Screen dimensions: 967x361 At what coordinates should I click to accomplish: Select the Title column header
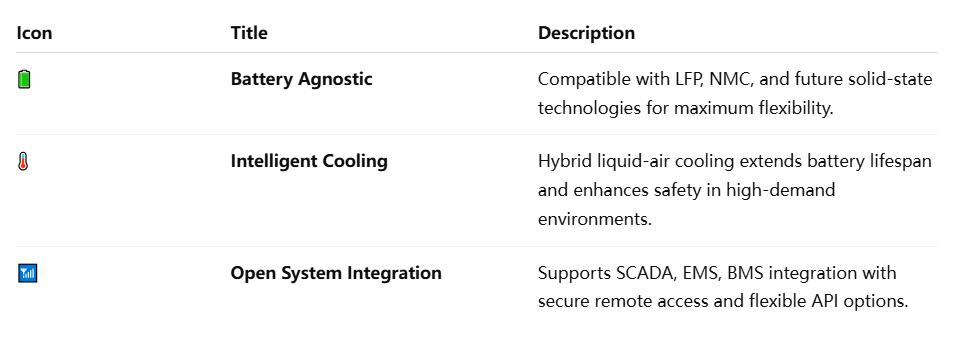click(249, 33)
